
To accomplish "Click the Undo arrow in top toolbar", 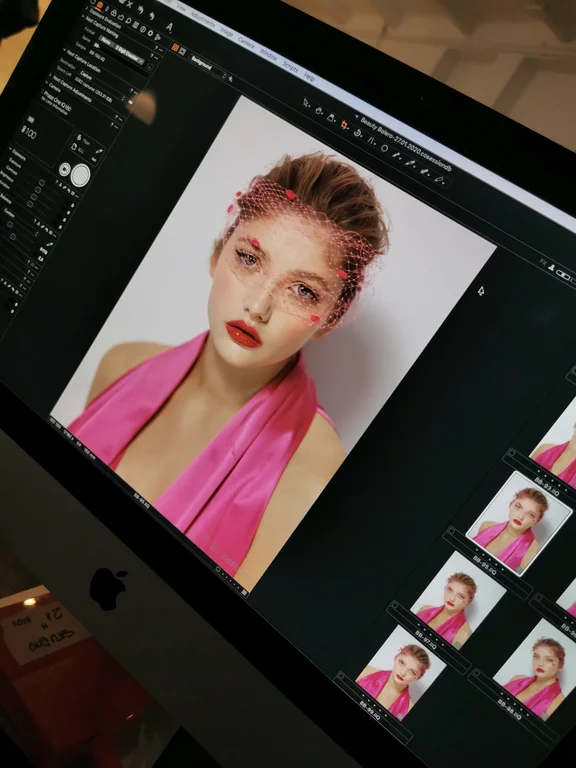I will (x=141, y=9).
